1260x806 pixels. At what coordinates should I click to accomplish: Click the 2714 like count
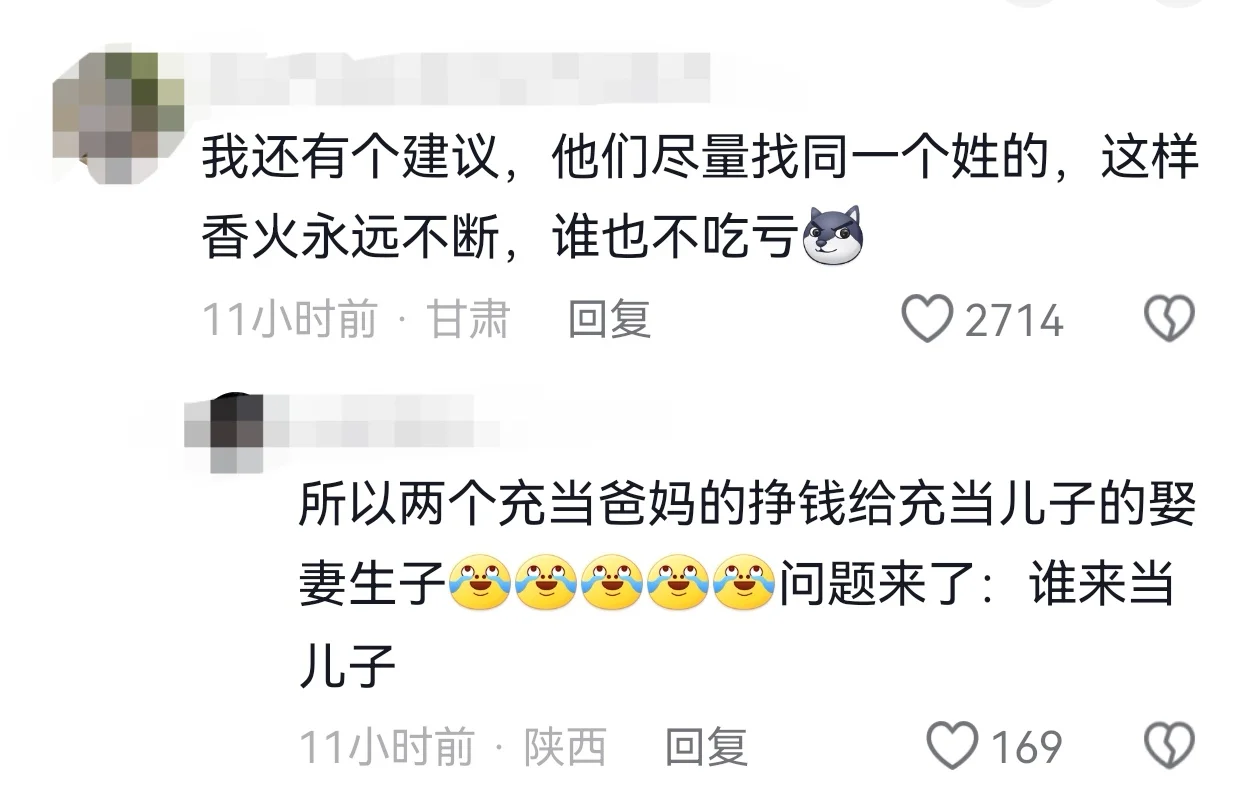pyautogui.click(x=1013, y=321)
